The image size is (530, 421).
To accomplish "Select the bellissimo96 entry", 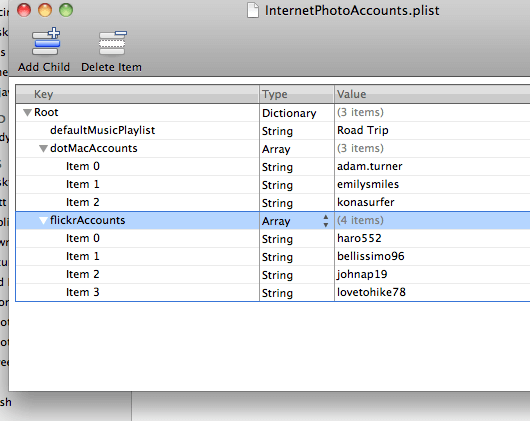I will pyautogui.click(x=370, y=256).
